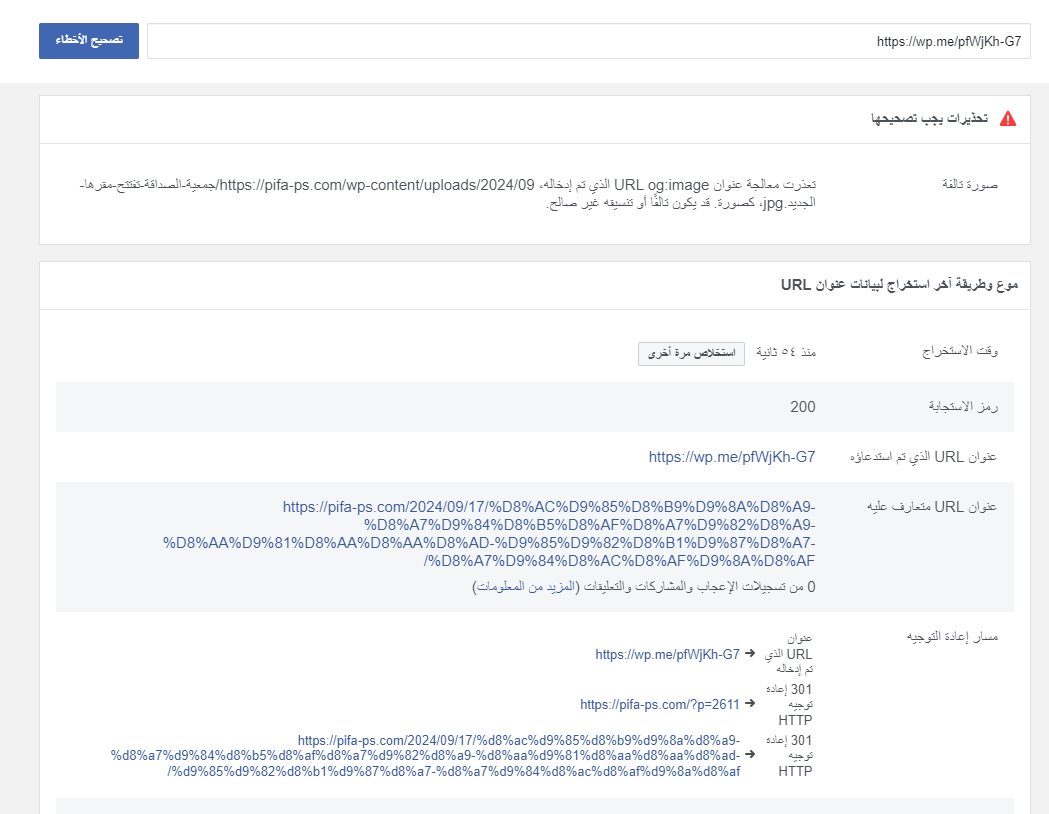
Task: Click the response code value 200
Action: pos(802,407)
